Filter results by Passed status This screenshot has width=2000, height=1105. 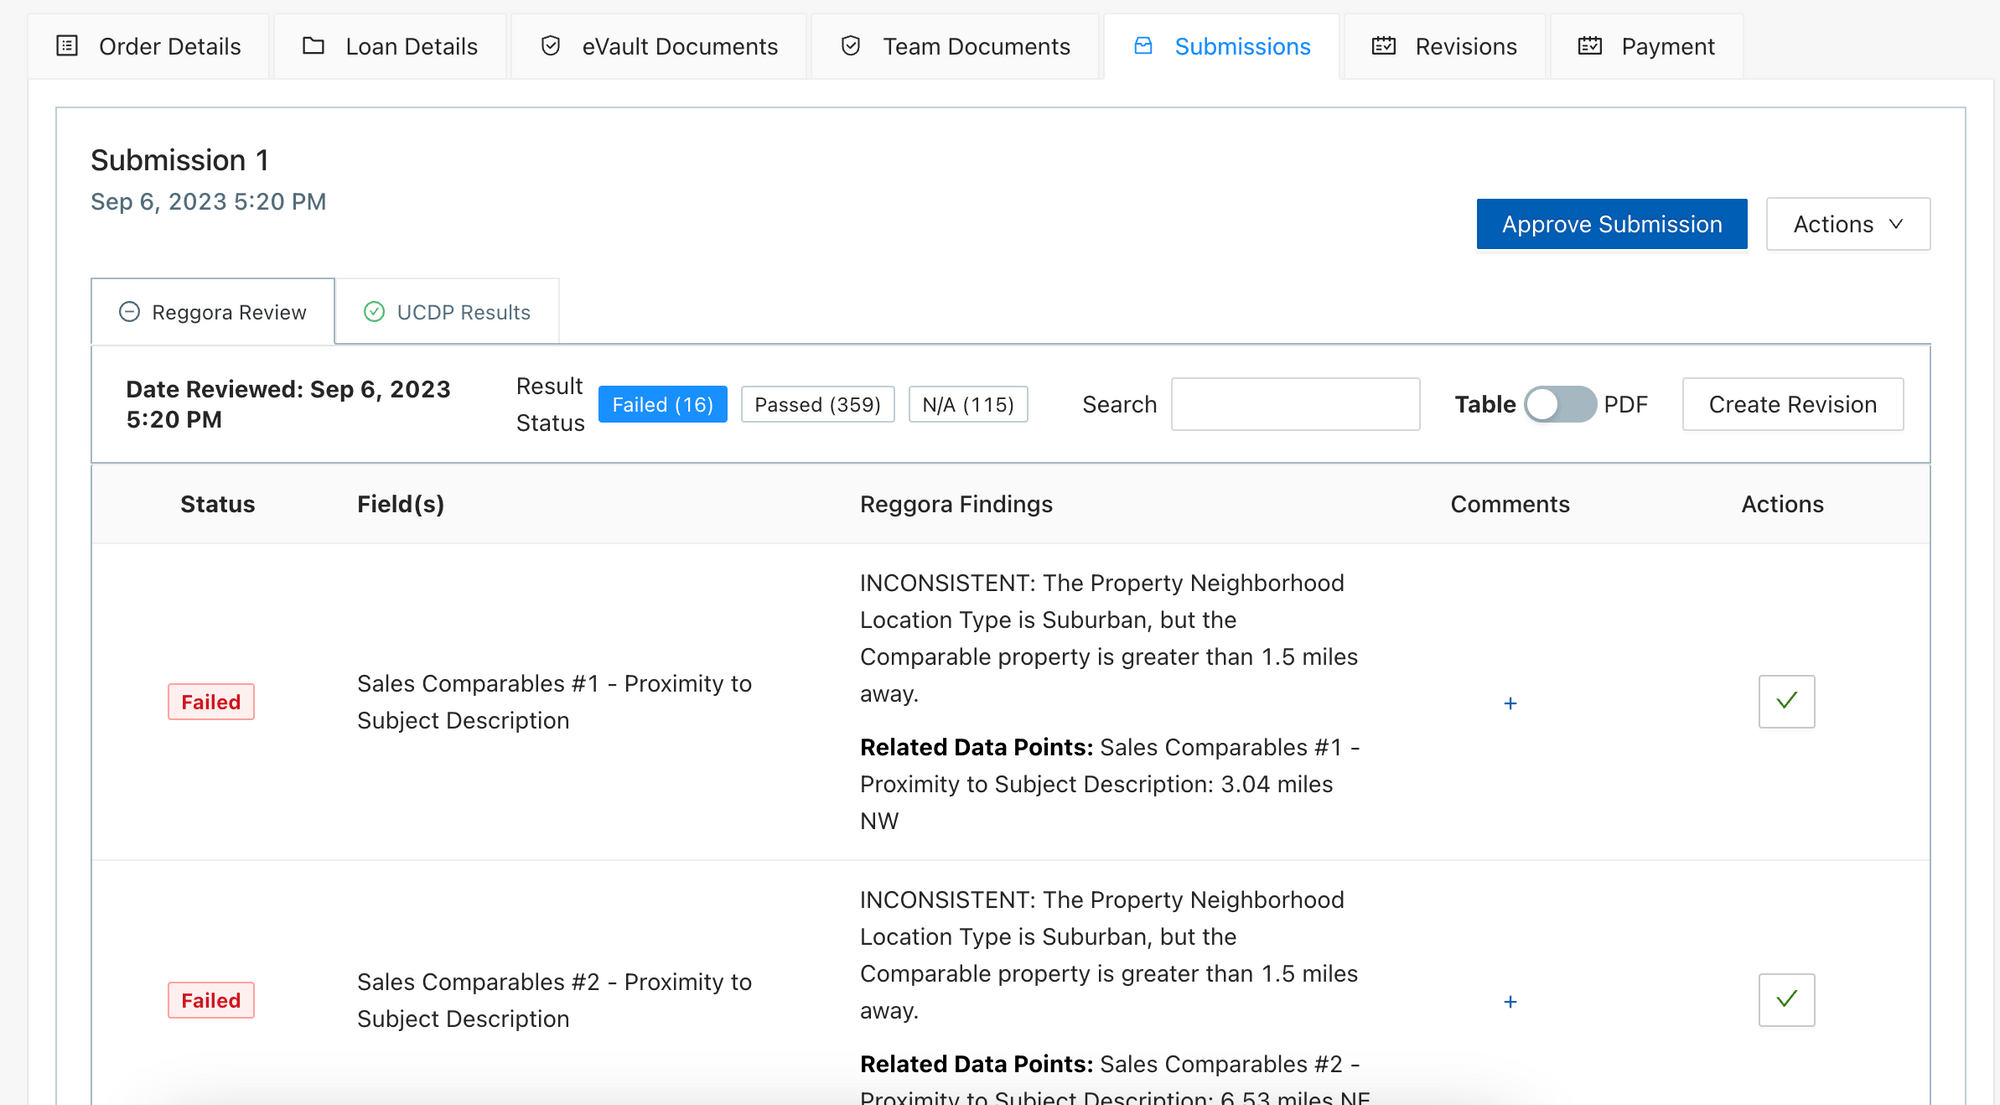click(817, 404)
